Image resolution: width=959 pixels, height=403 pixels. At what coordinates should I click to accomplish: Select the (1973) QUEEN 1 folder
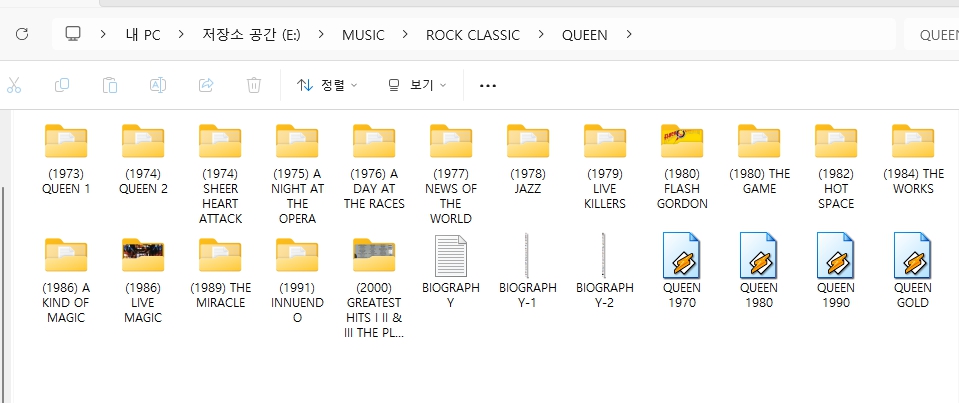coord(66,159)
